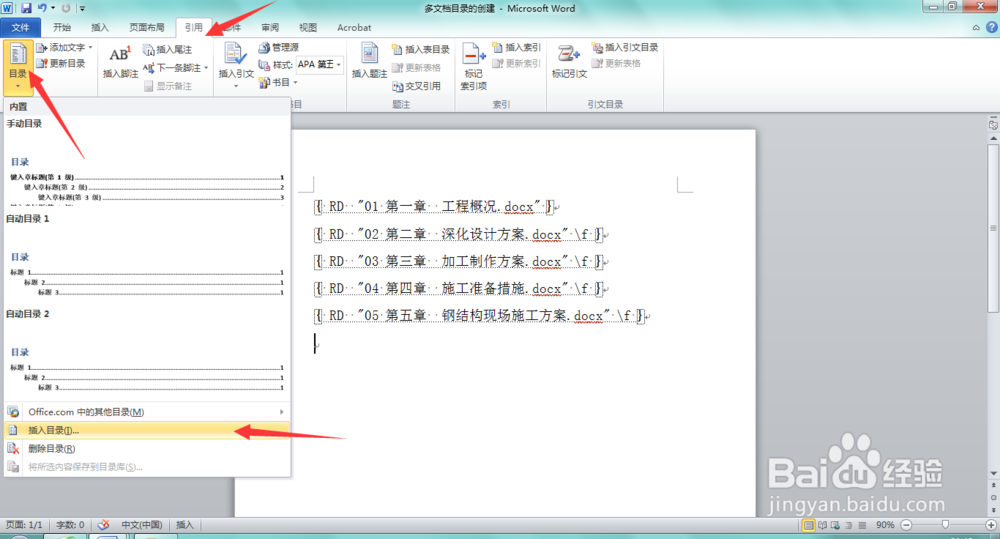Expand the Add Text (添加文字) dropdown
The height and width of the screenshot is (539, 1000).
click(91, 47)
